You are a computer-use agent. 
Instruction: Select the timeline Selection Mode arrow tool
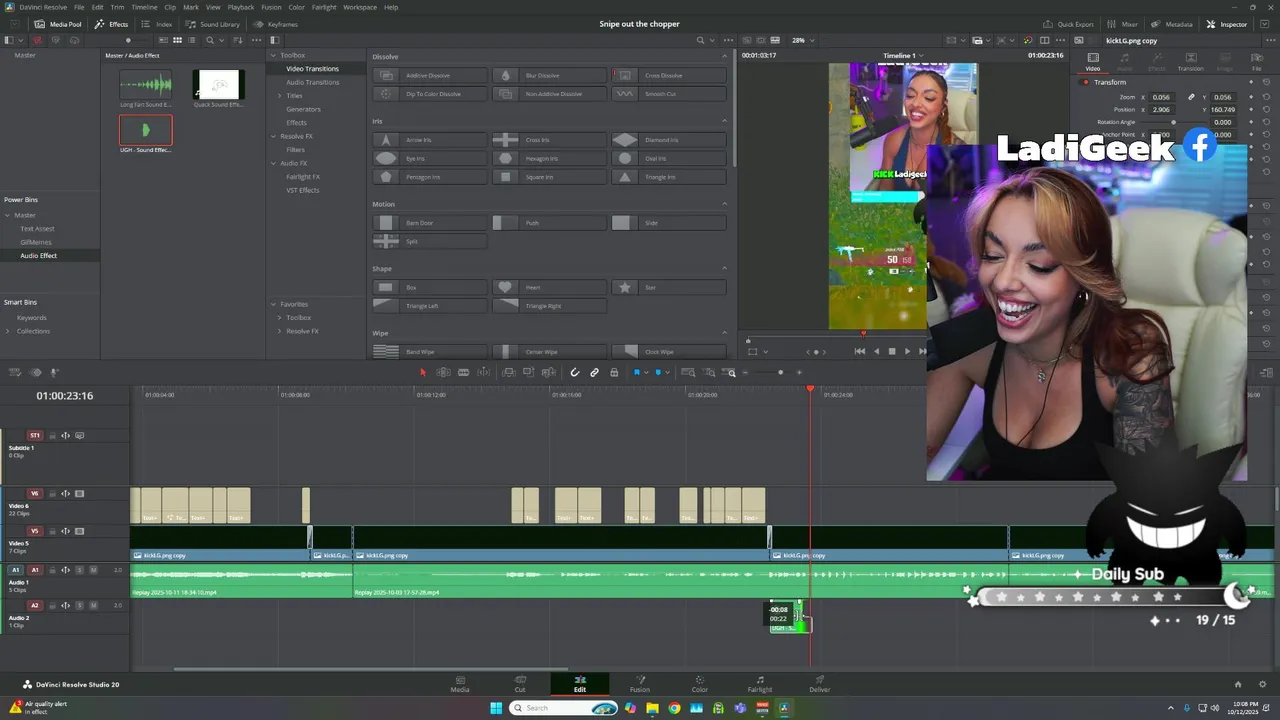tap(423, 372)
